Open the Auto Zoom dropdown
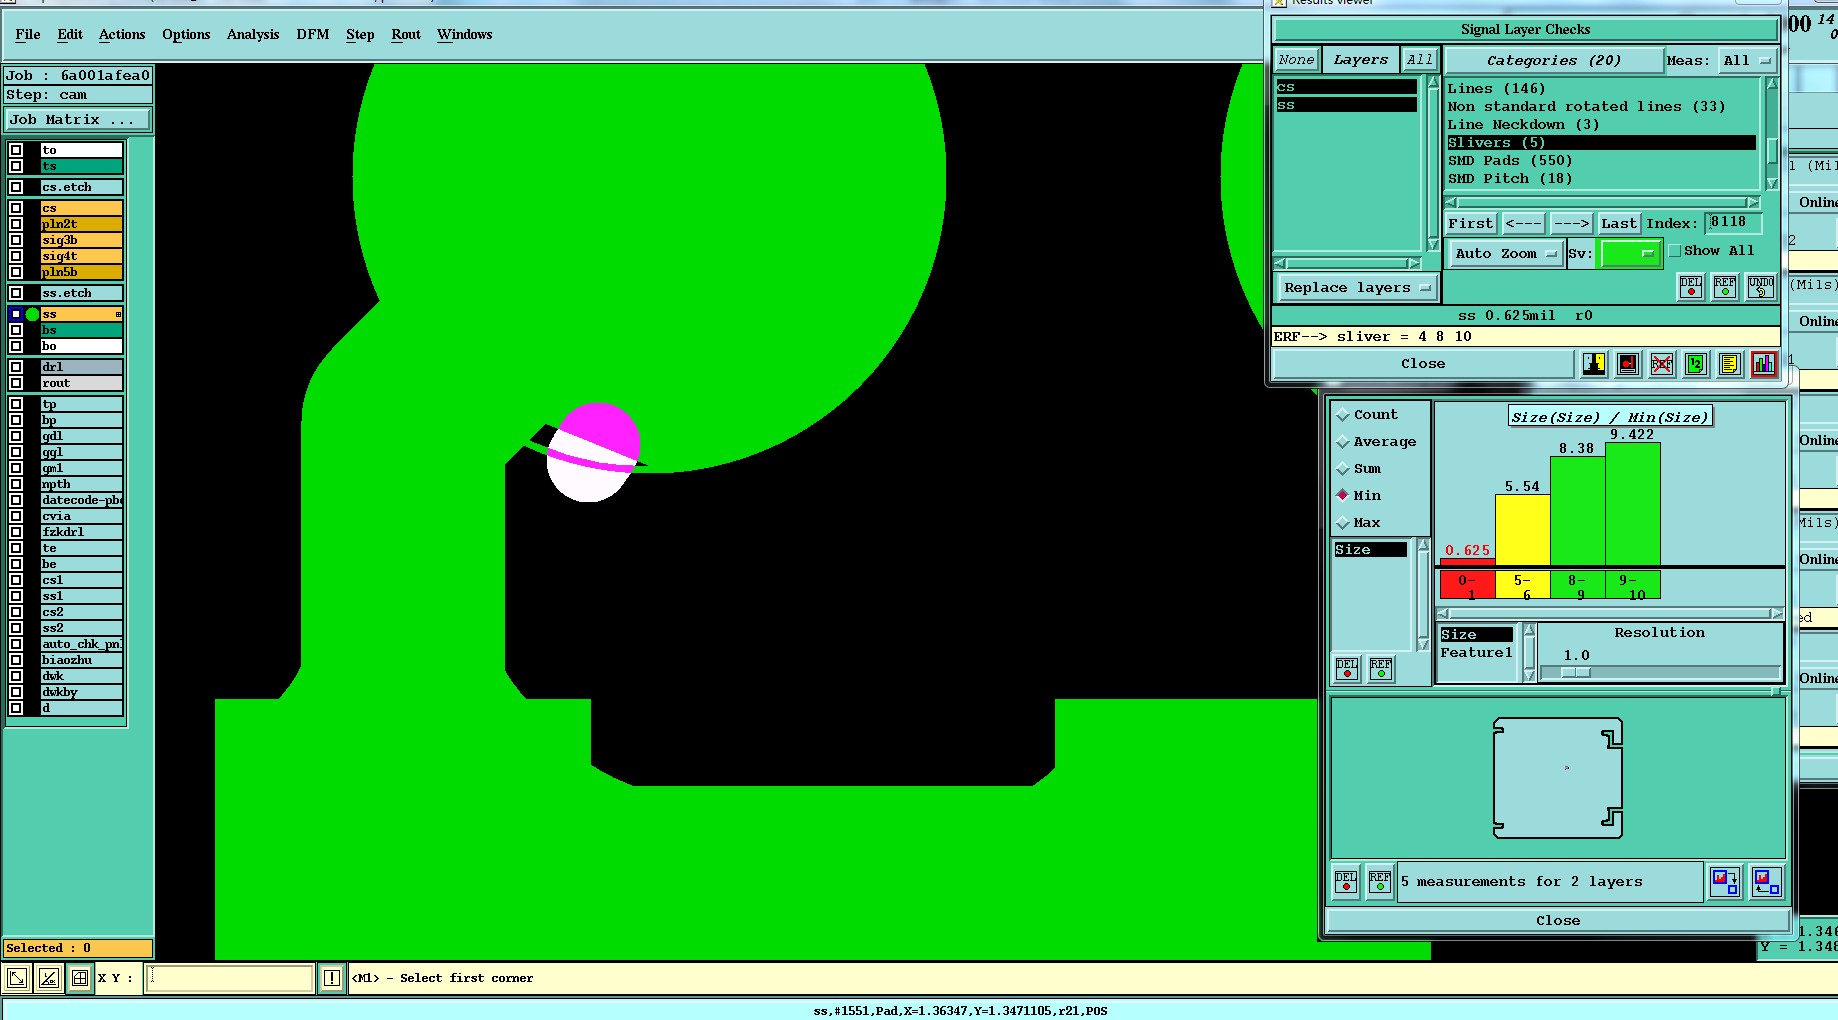Viewport: 1838px width, 1020px height. (1505, 254)
